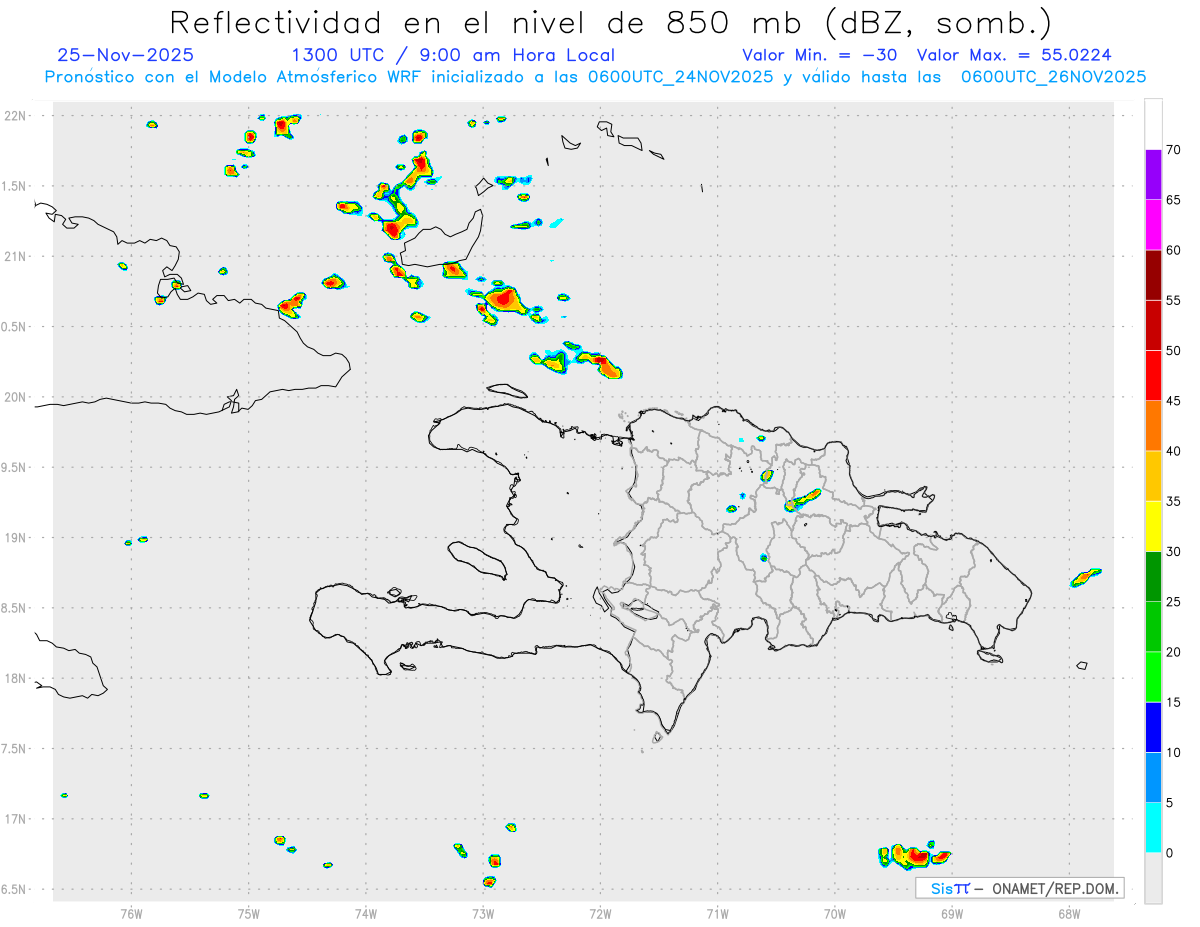1200x927 pixels.
Task: Click the '55' value on the colorbar scale
Action: pos(1173,300)
